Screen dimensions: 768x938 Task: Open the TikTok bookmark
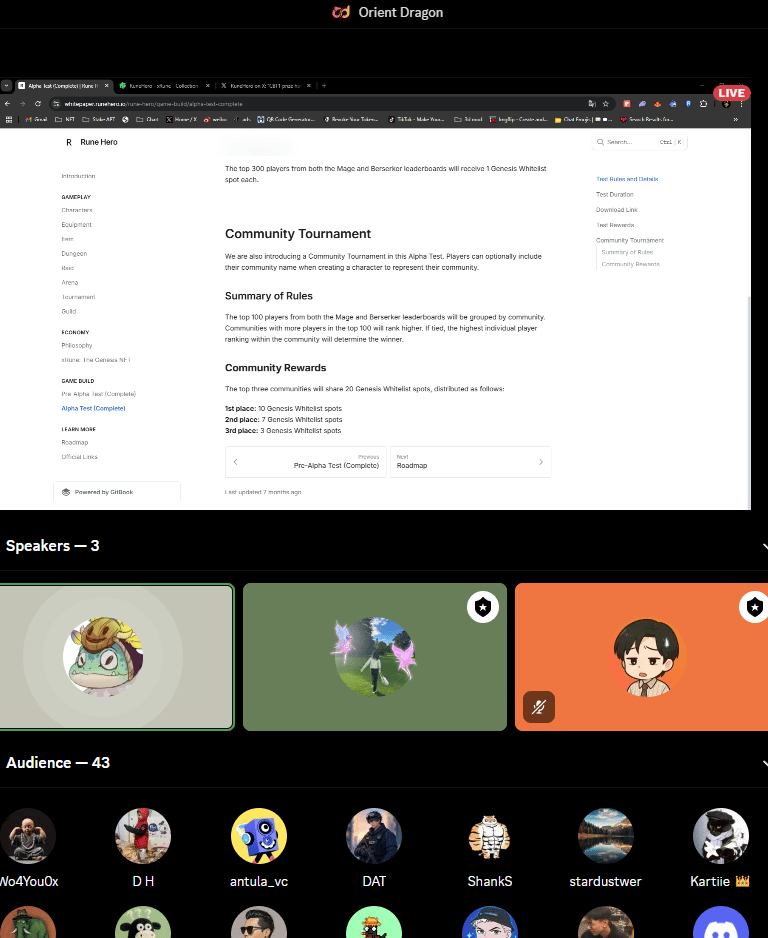point(416,119)
